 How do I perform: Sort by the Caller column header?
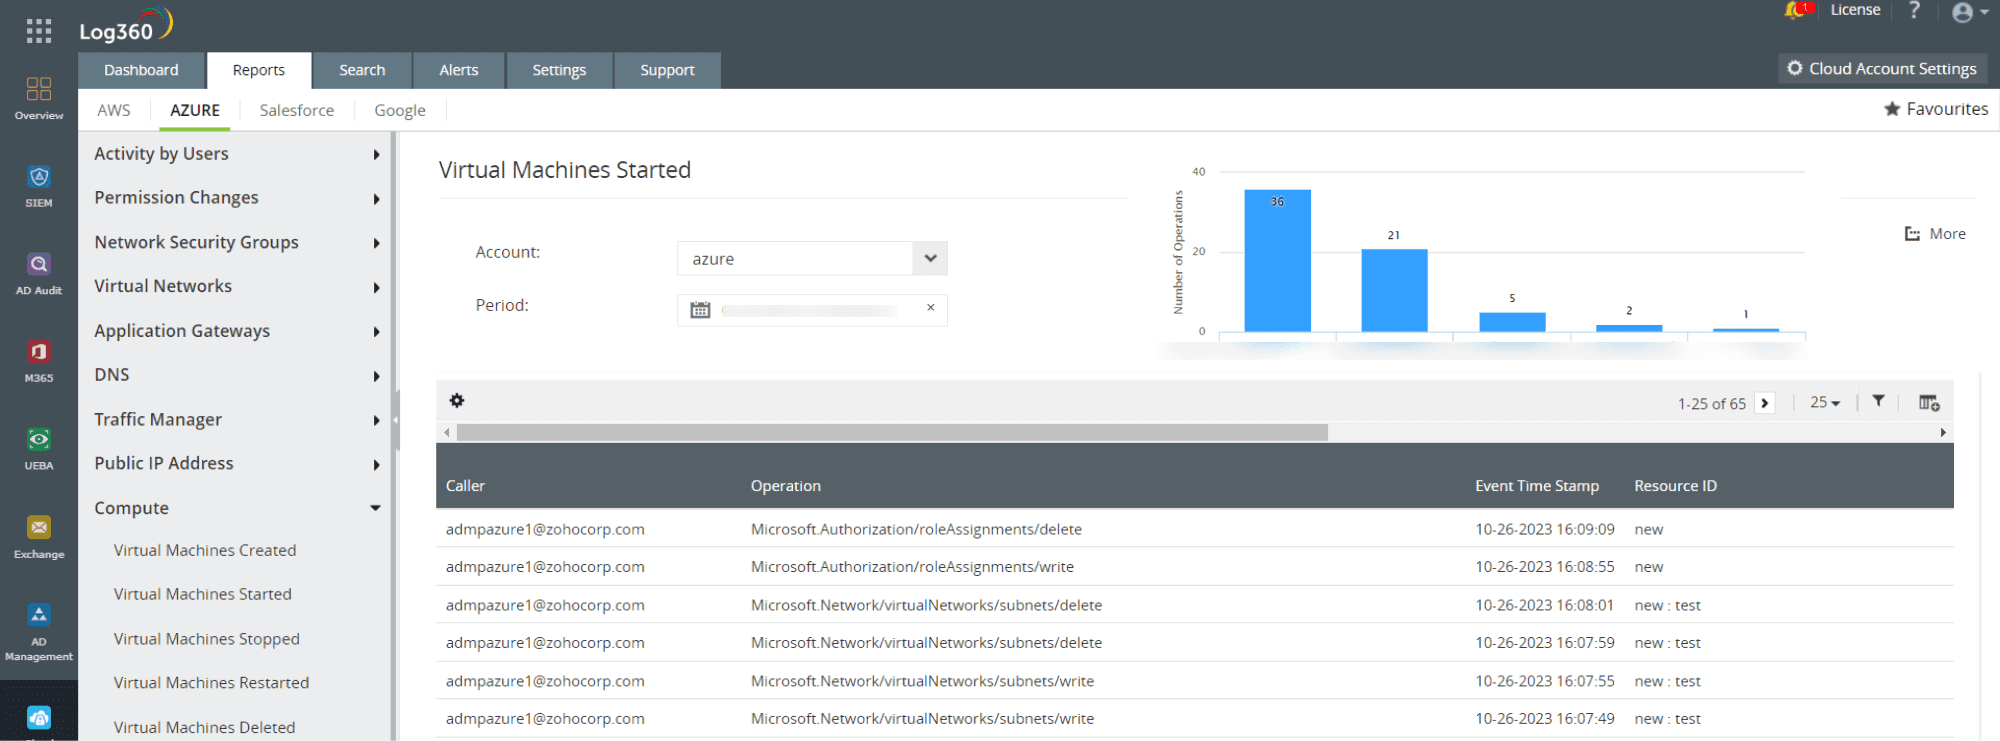[465, 486]
